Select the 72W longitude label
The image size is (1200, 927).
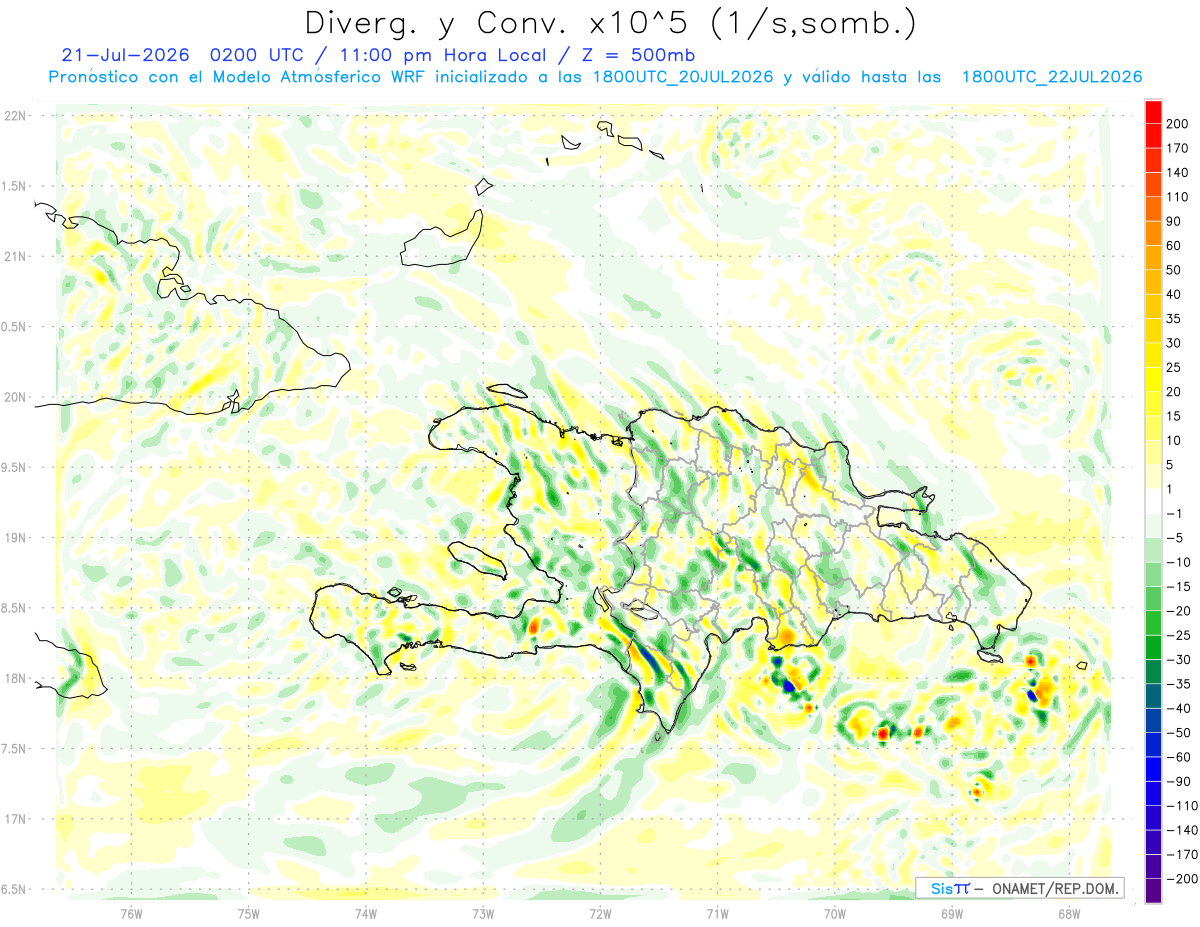(600, 913)
